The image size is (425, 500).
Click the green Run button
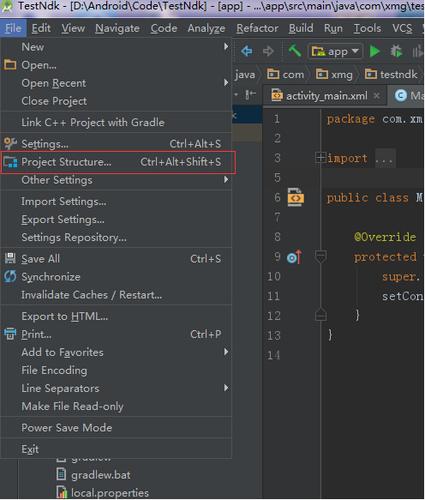(x=375, y=51)
